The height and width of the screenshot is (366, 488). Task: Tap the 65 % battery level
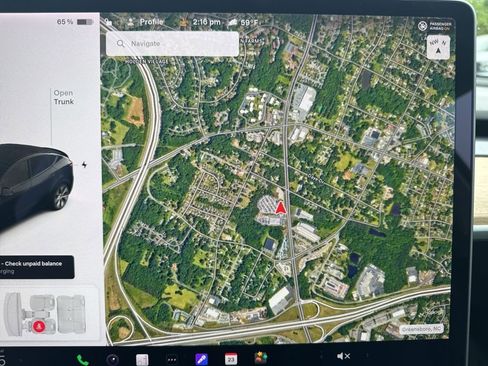point(65,22)
